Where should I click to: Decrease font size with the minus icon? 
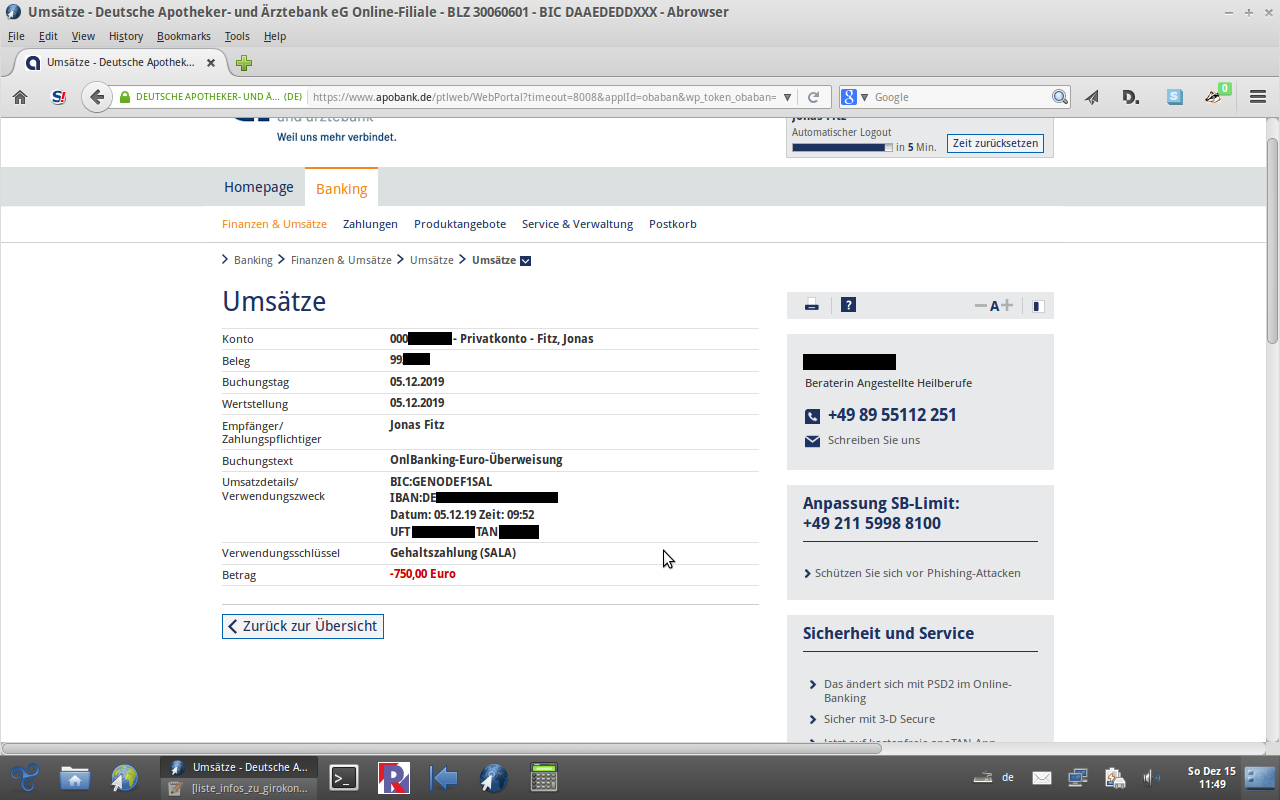coord(980,306)
